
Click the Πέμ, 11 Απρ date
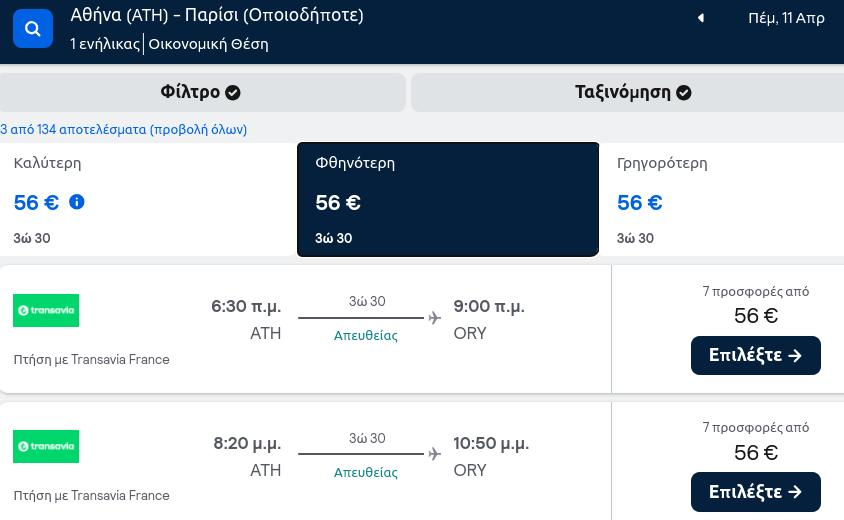[x=786, y=18]
